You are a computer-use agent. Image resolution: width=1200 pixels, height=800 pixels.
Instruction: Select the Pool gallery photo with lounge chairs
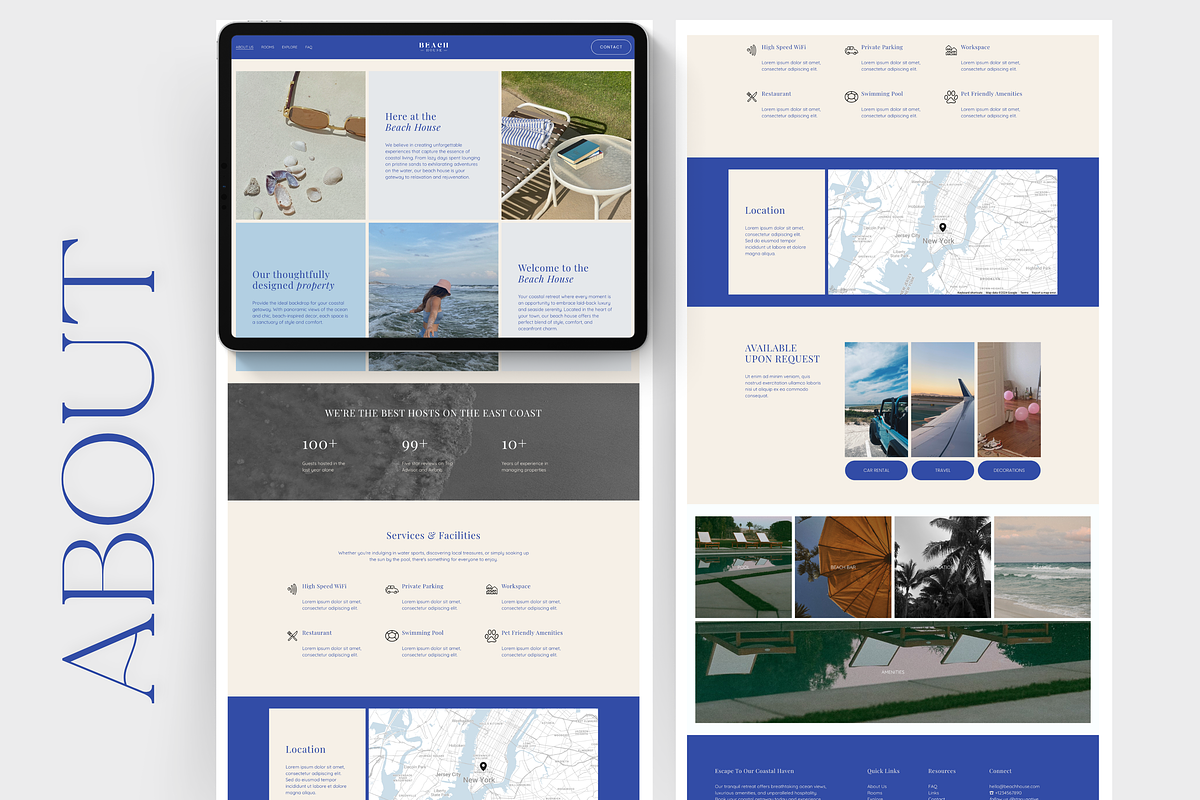[x=743, y=566]
